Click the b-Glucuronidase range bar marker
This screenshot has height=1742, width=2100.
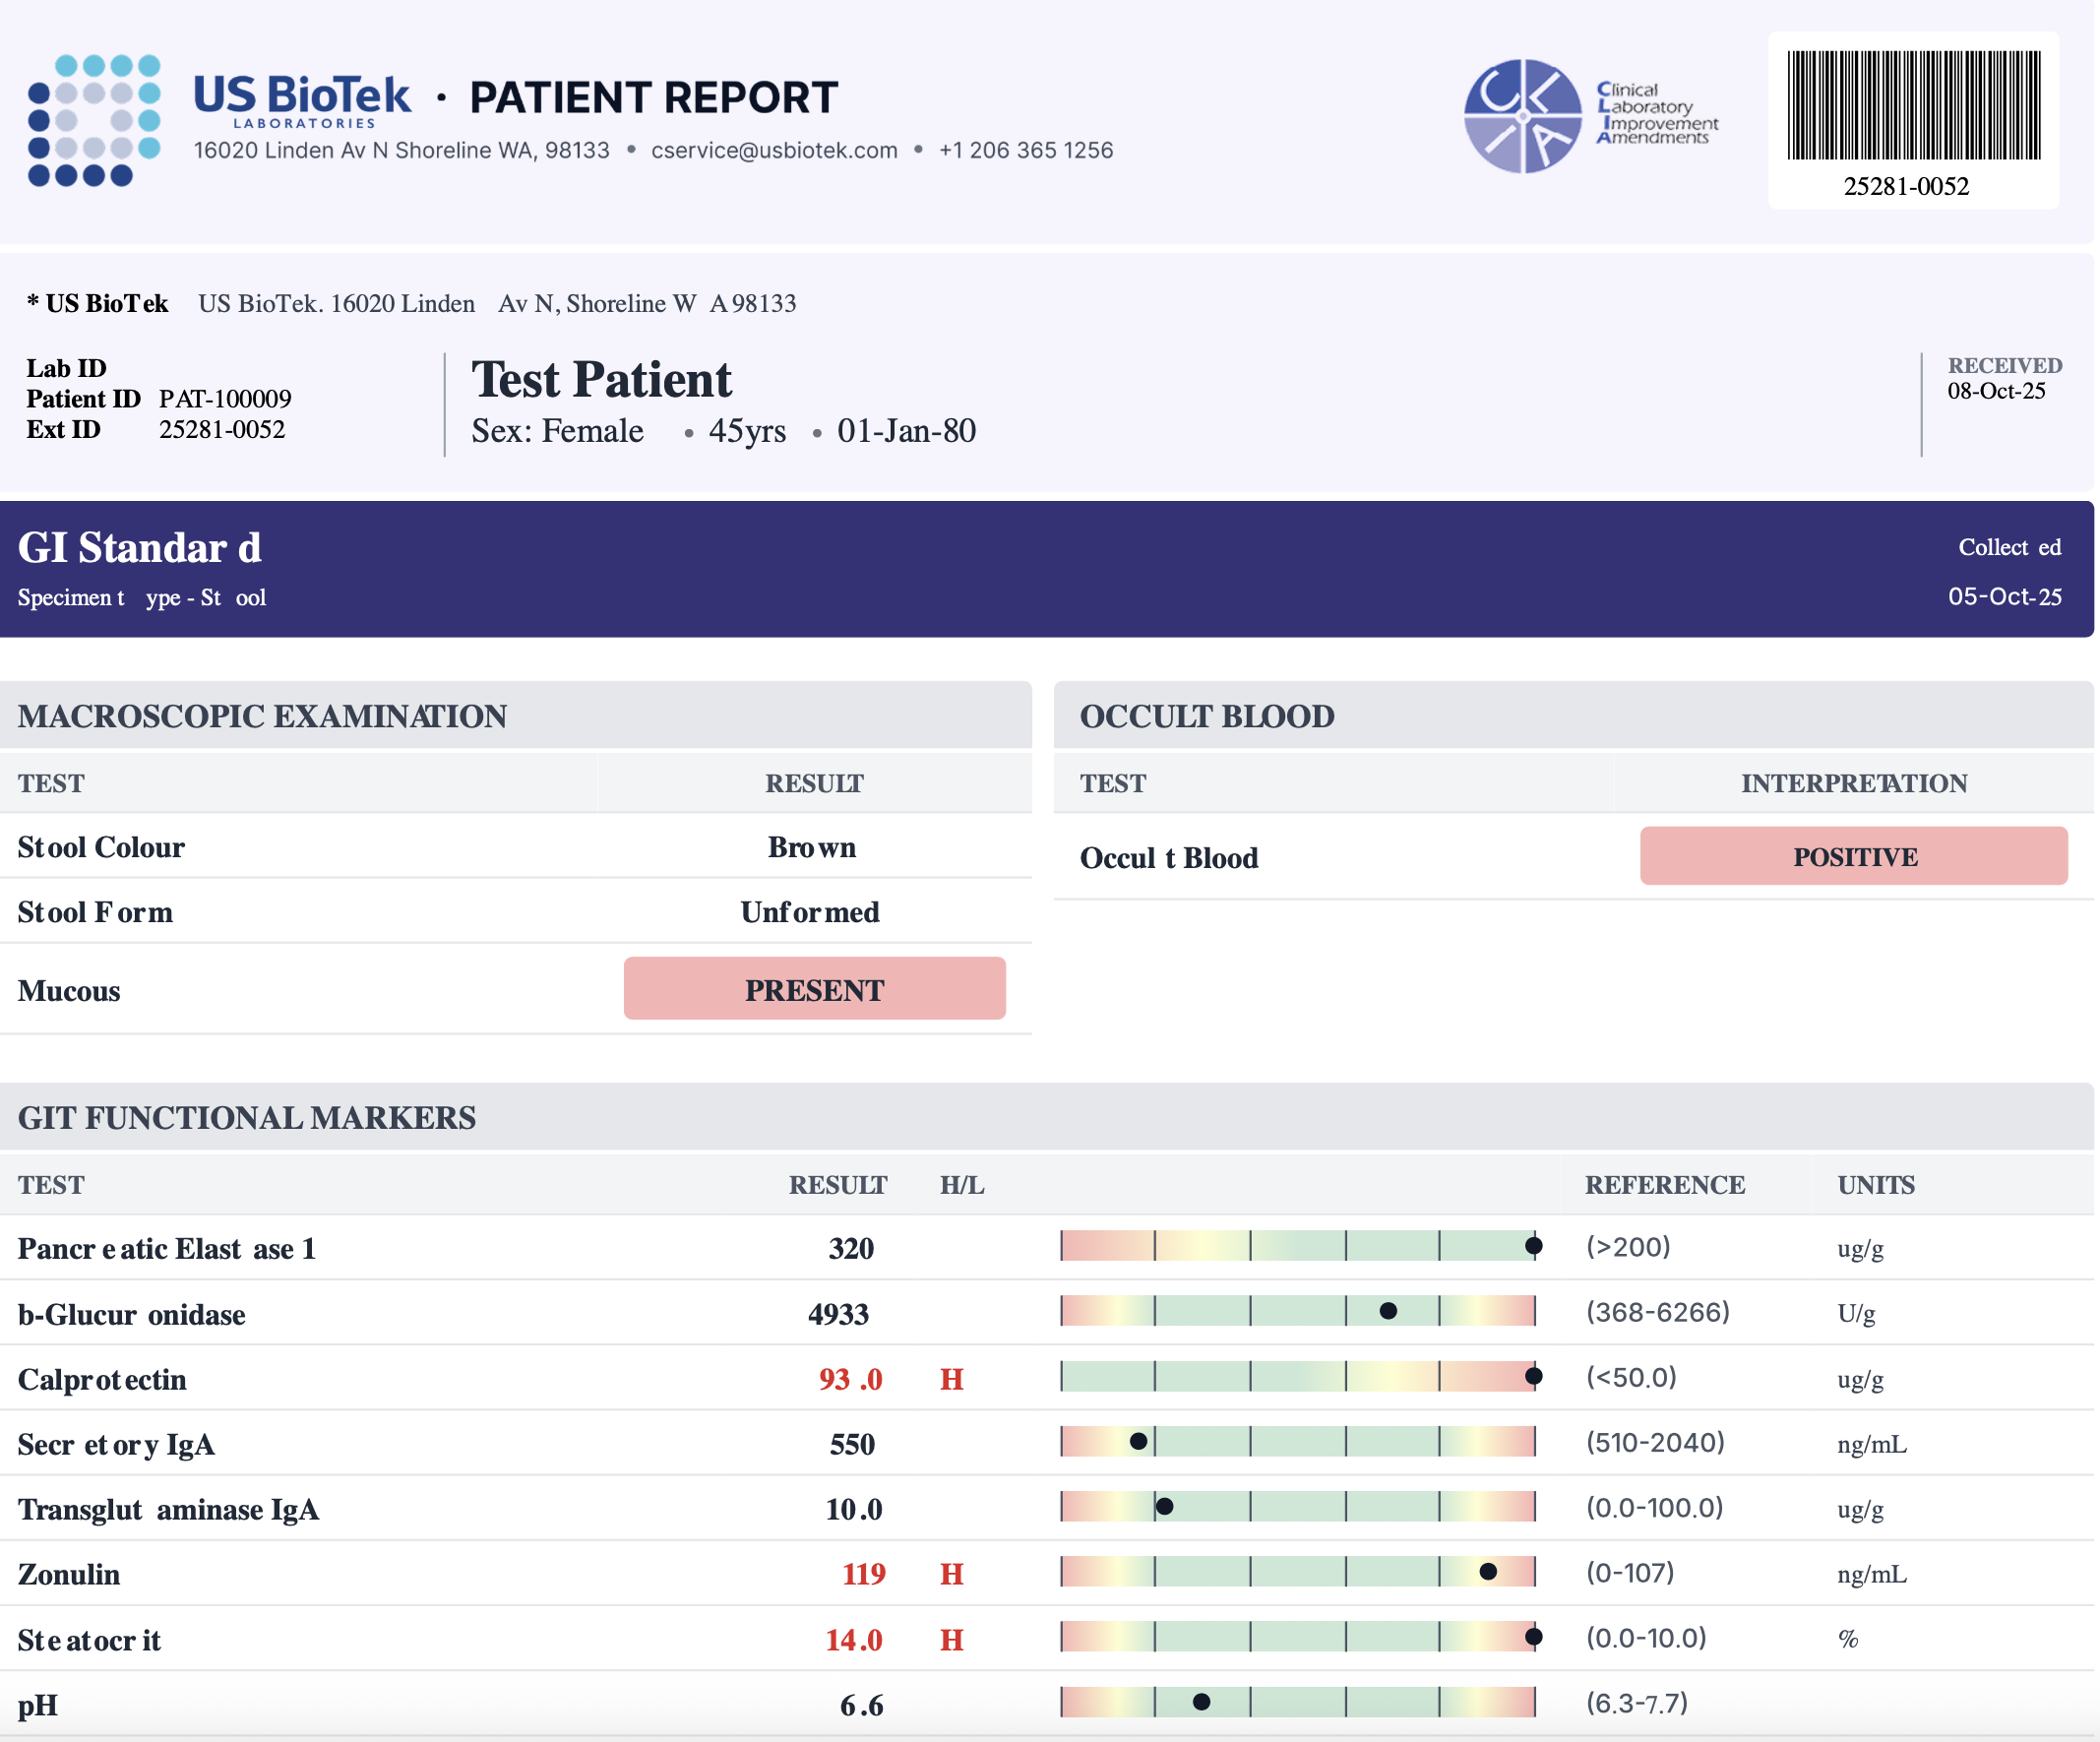tap(1388, 1311)
